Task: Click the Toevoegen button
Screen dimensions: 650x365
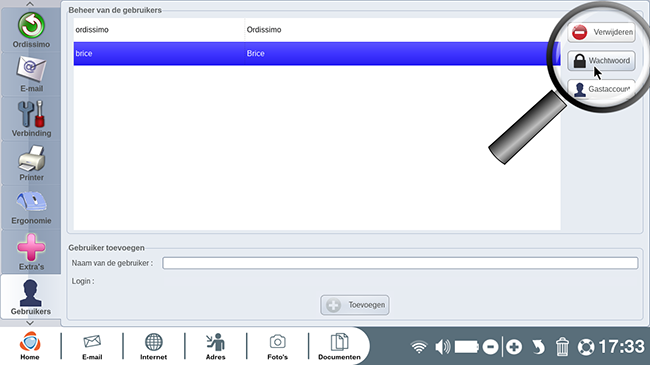Action: (x=355, y=305)
